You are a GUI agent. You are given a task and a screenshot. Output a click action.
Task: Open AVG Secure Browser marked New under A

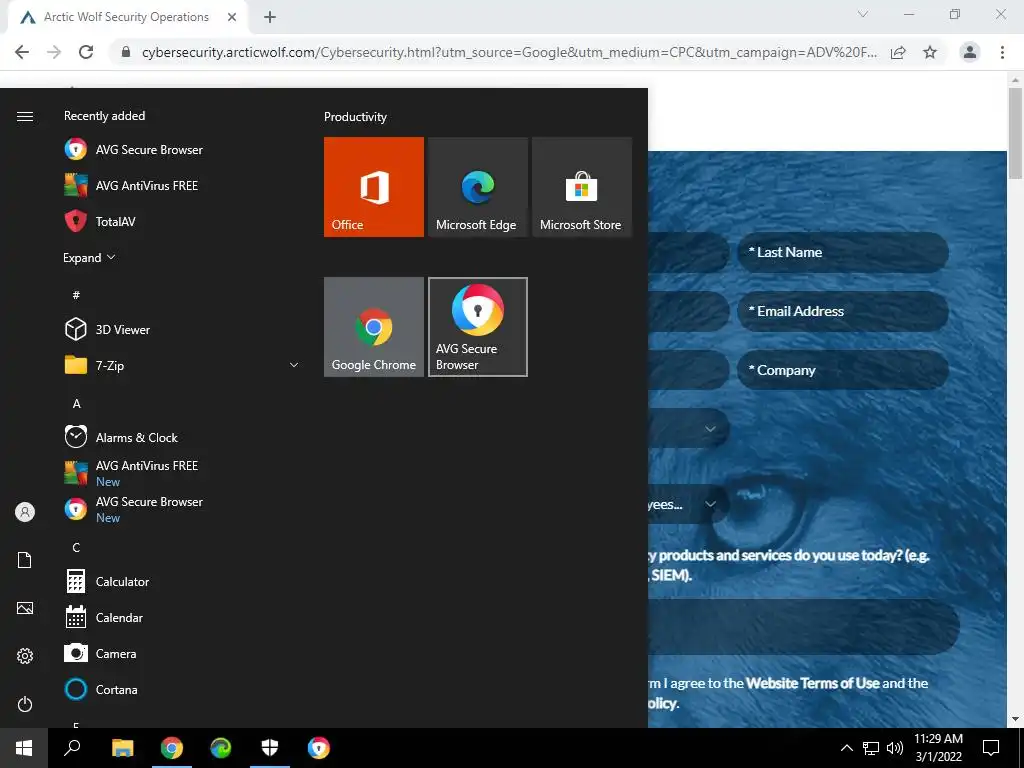[x=134, y=509]
